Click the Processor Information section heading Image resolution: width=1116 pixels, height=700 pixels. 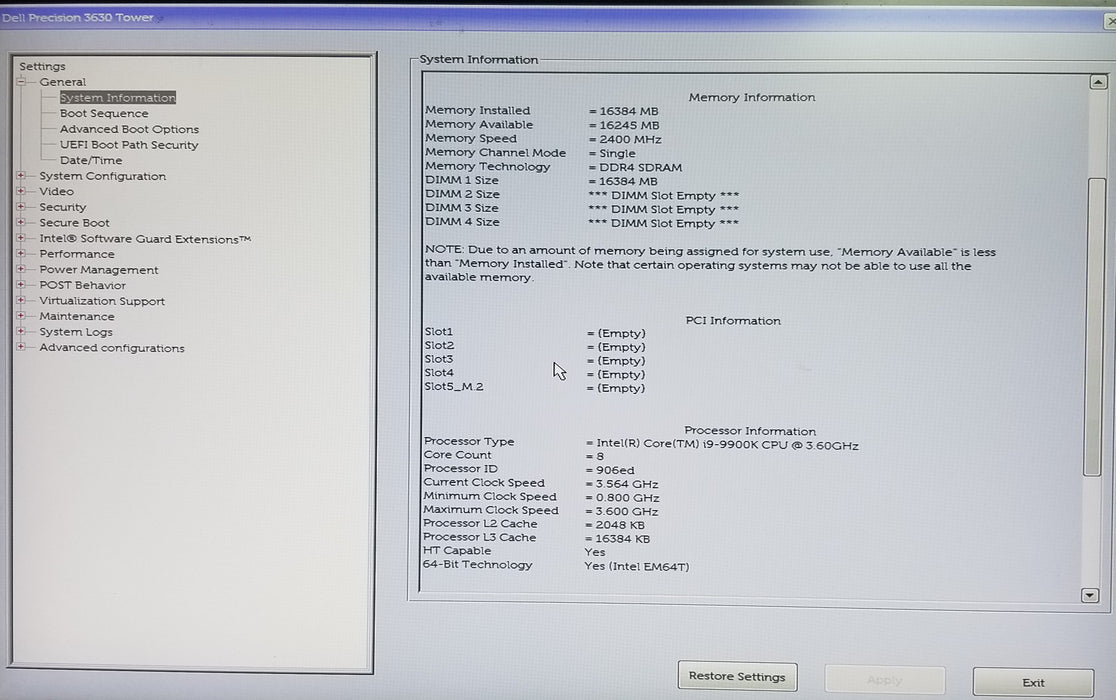(x=750, y=430)
